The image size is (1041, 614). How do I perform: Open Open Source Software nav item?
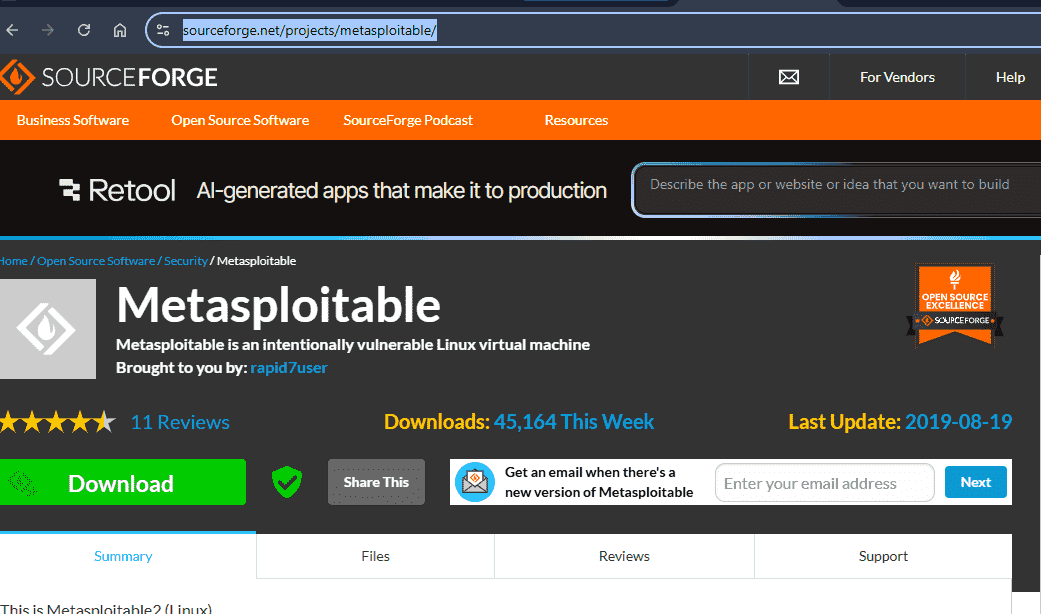(240, 120)
